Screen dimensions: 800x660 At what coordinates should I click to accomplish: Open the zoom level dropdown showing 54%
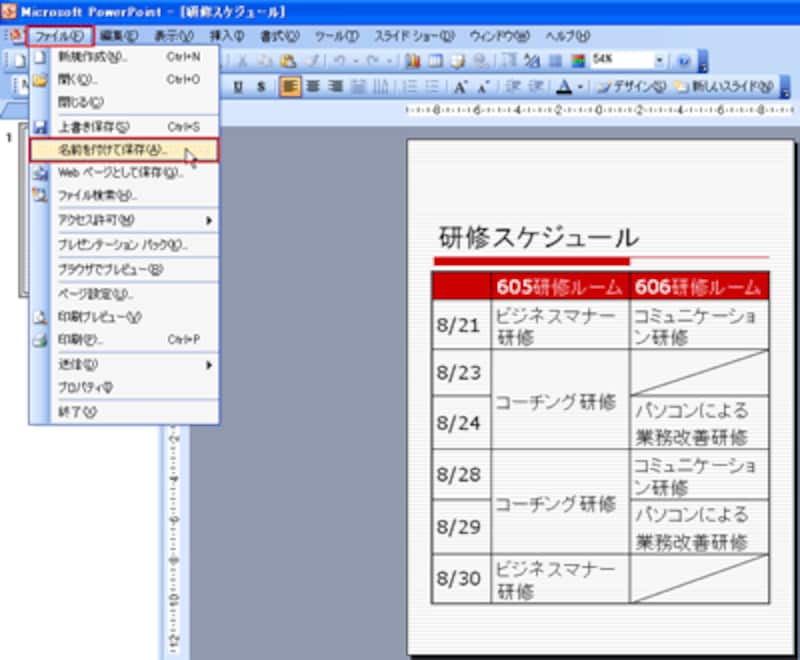(660, 60)
